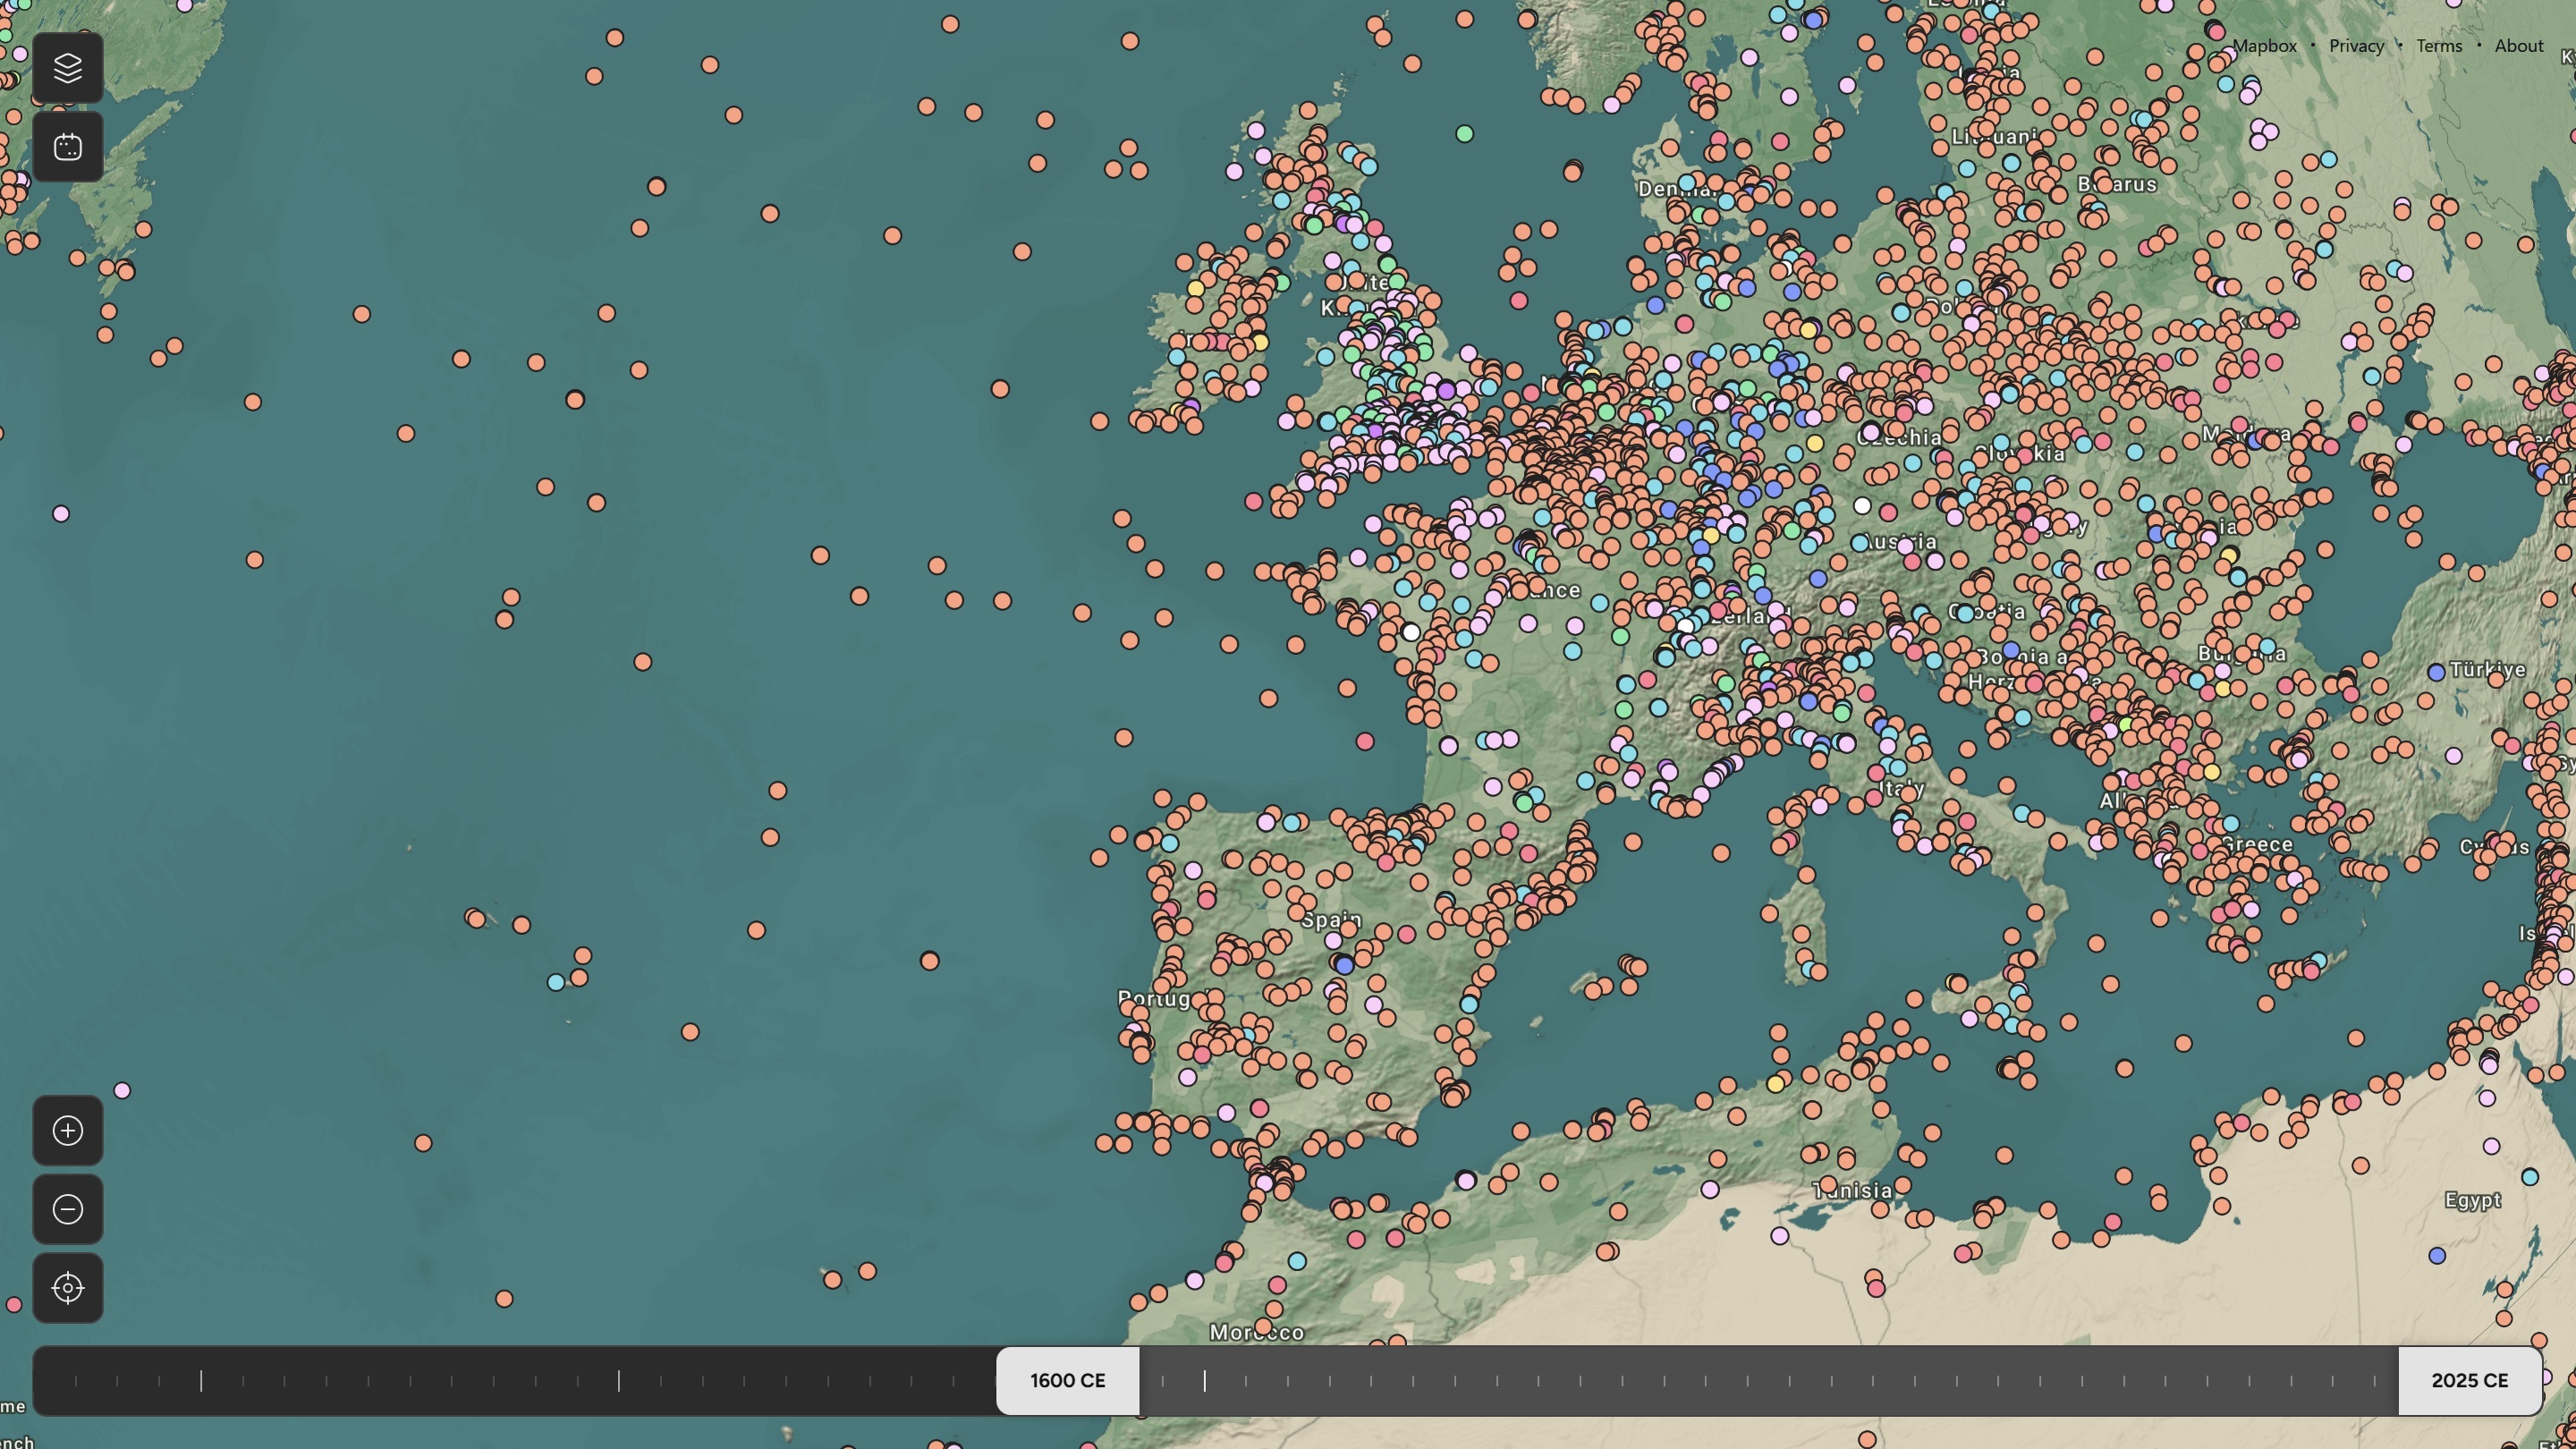Select the white marker in western France
Screen dimensions: 2576x1449
click(1410, 632)
